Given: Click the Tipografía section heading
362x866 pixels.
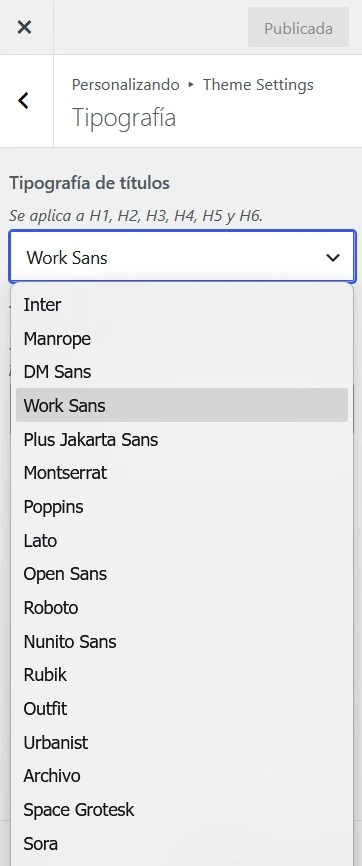Looking at the screenshot, I should point(124,118).
